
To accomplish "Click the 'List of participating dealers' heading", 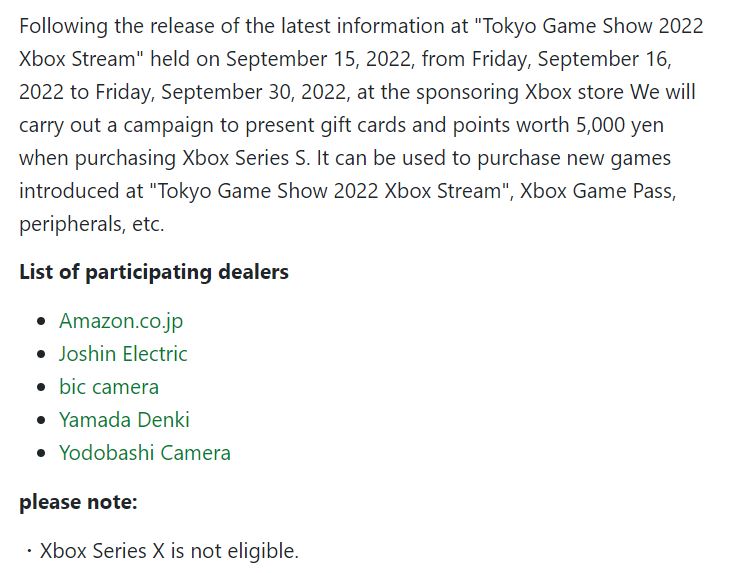I will click(x=154, y=273).
